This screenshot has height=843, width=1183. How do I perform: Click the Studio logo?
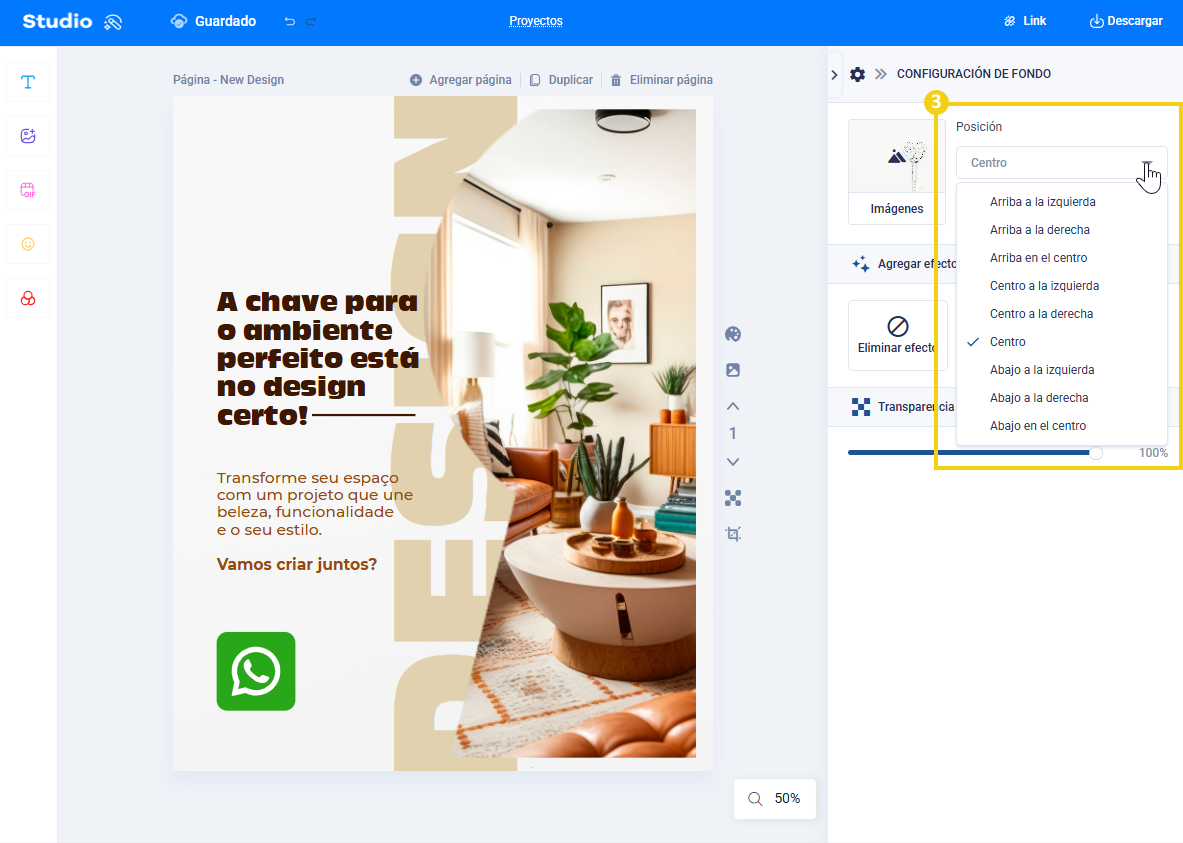point(72,21)
